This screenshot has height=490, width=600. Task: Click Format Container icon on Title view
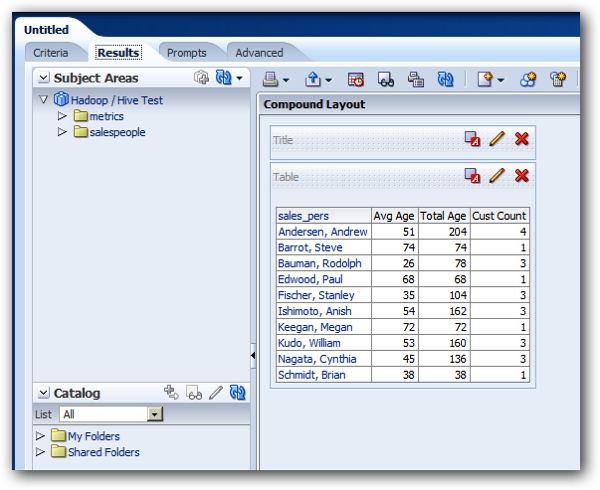click(472, 139)
